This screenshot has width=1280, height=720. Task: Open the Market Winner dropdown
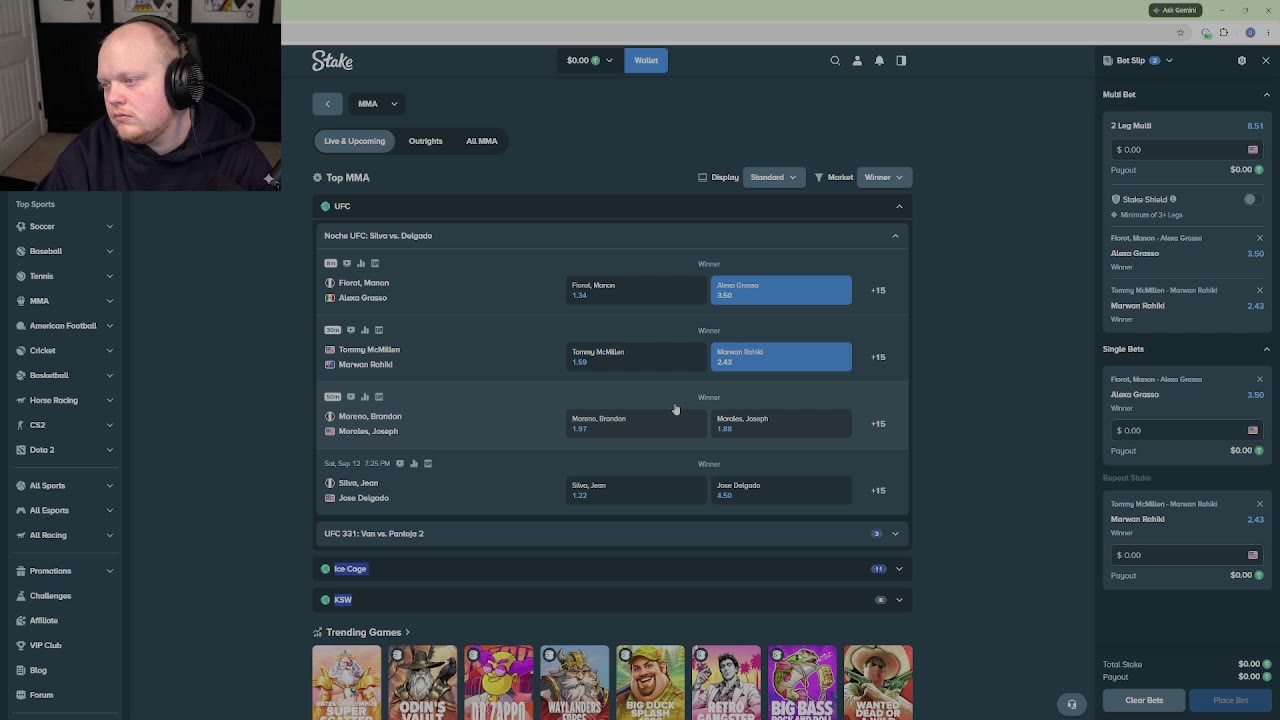coord(884,177)
